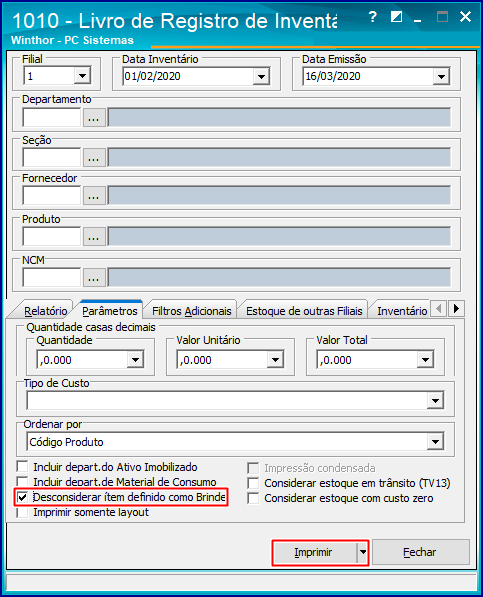Click the Produto code input field
This screenshot has width=483, height=597.
(52, 236)
